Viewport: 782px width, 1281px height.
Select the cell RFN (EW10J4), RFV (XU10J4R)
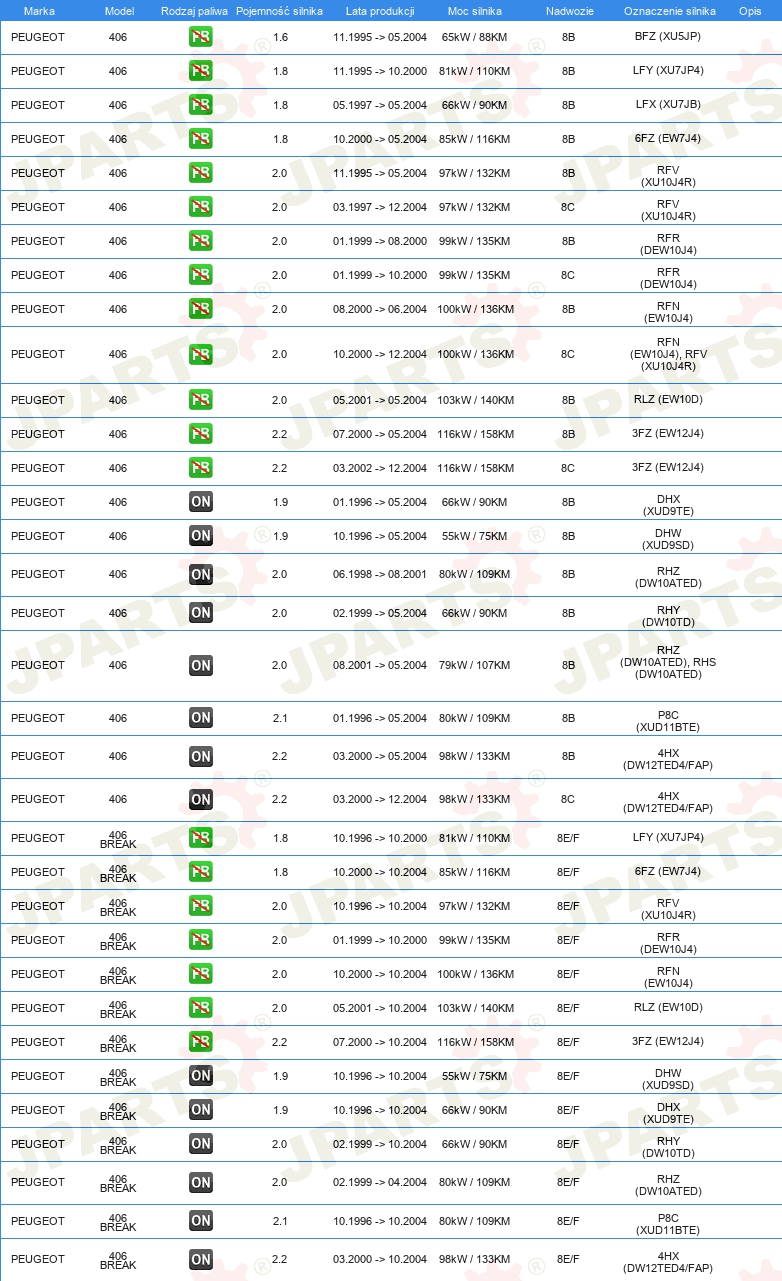click(668, 354)
